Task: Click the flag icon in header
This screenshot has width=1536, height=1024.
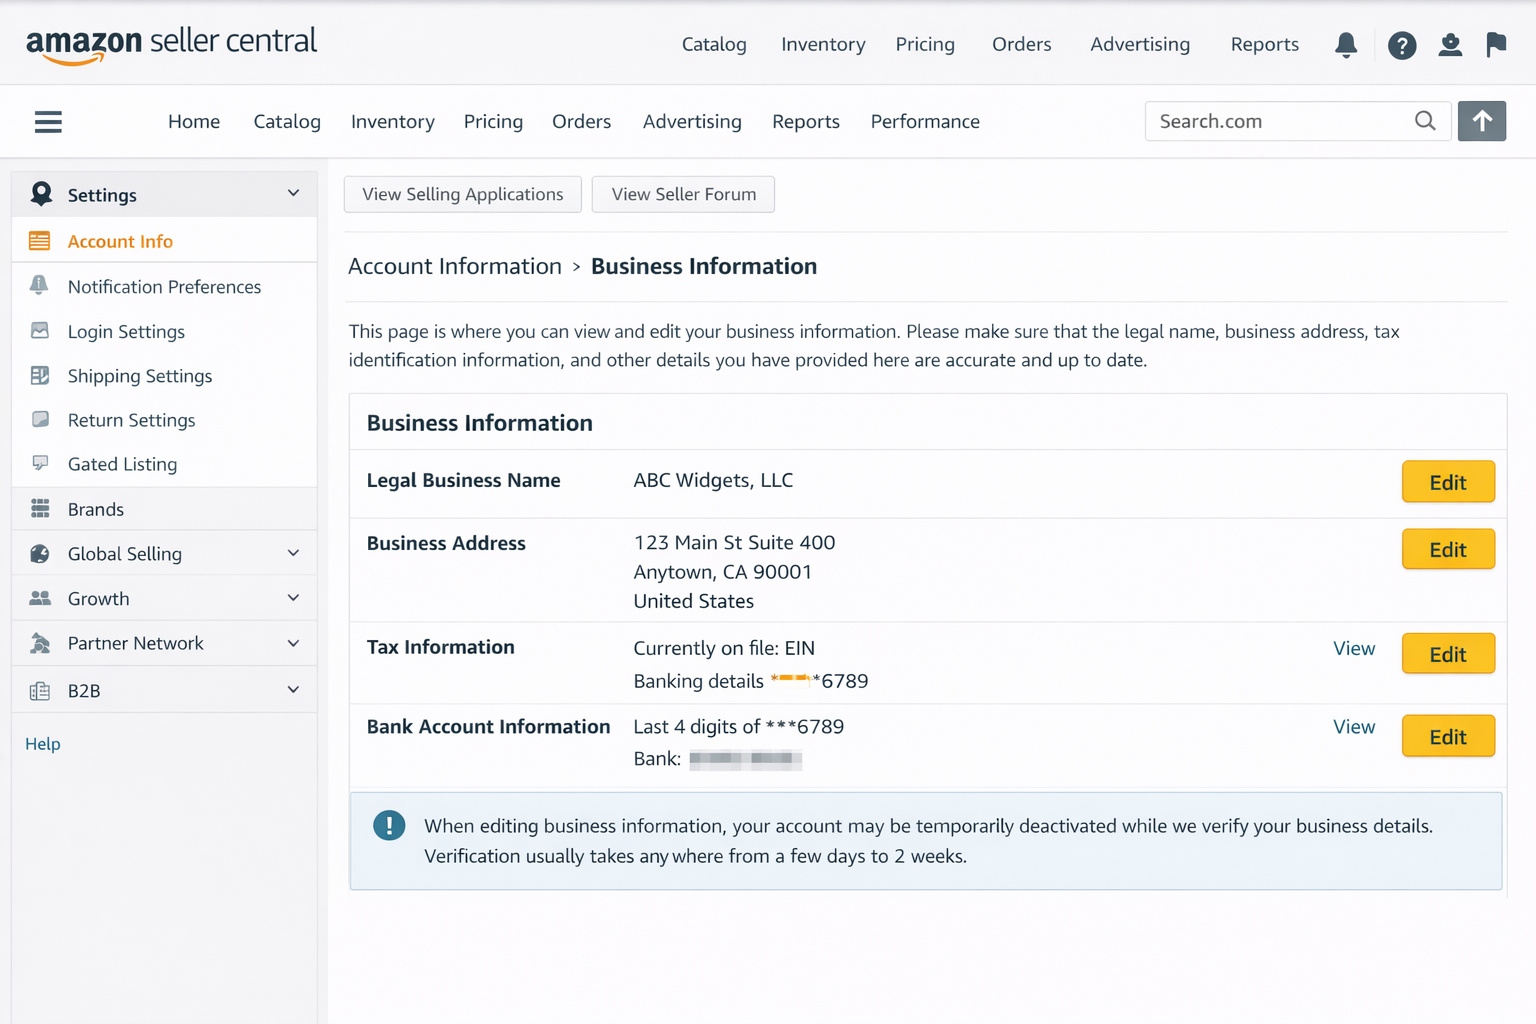Action: click(x=1496, y=45)
